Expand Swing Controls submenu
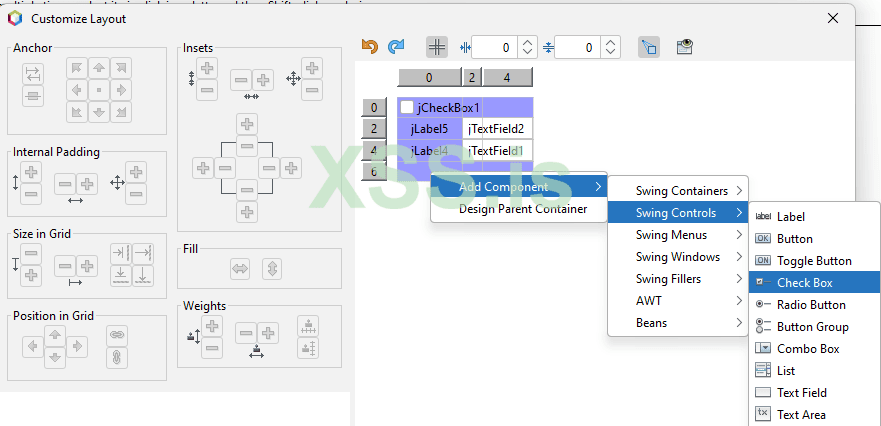Image resolution: width=881 pixels, height=426 pixels. (678, 213)
